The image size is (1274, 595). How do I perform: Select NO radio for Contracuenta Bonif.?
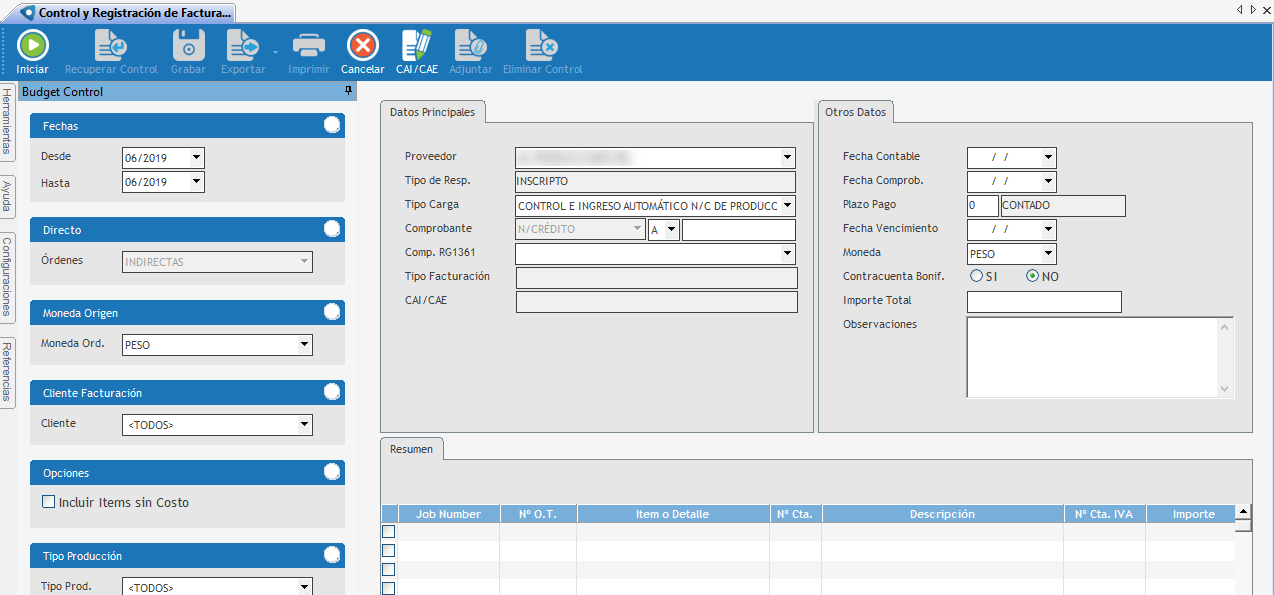click(x=1032, y=276)
